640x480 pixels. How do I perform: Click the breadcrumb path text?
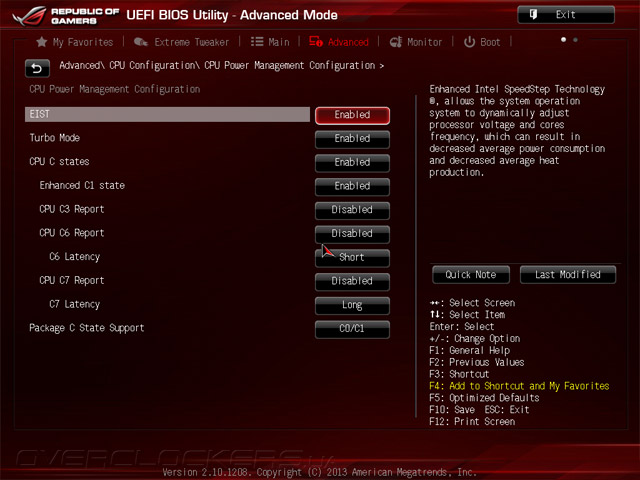(x=222, y=65)
